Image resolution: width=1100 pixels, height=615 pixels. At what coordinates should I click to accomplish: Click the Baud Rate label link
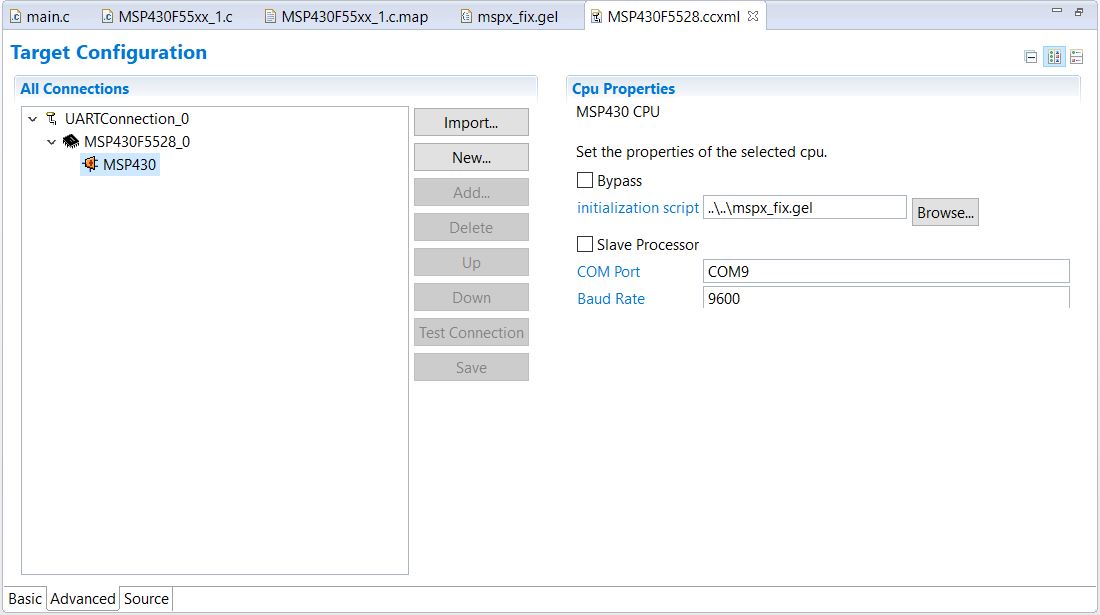click(x=610, y=299)
